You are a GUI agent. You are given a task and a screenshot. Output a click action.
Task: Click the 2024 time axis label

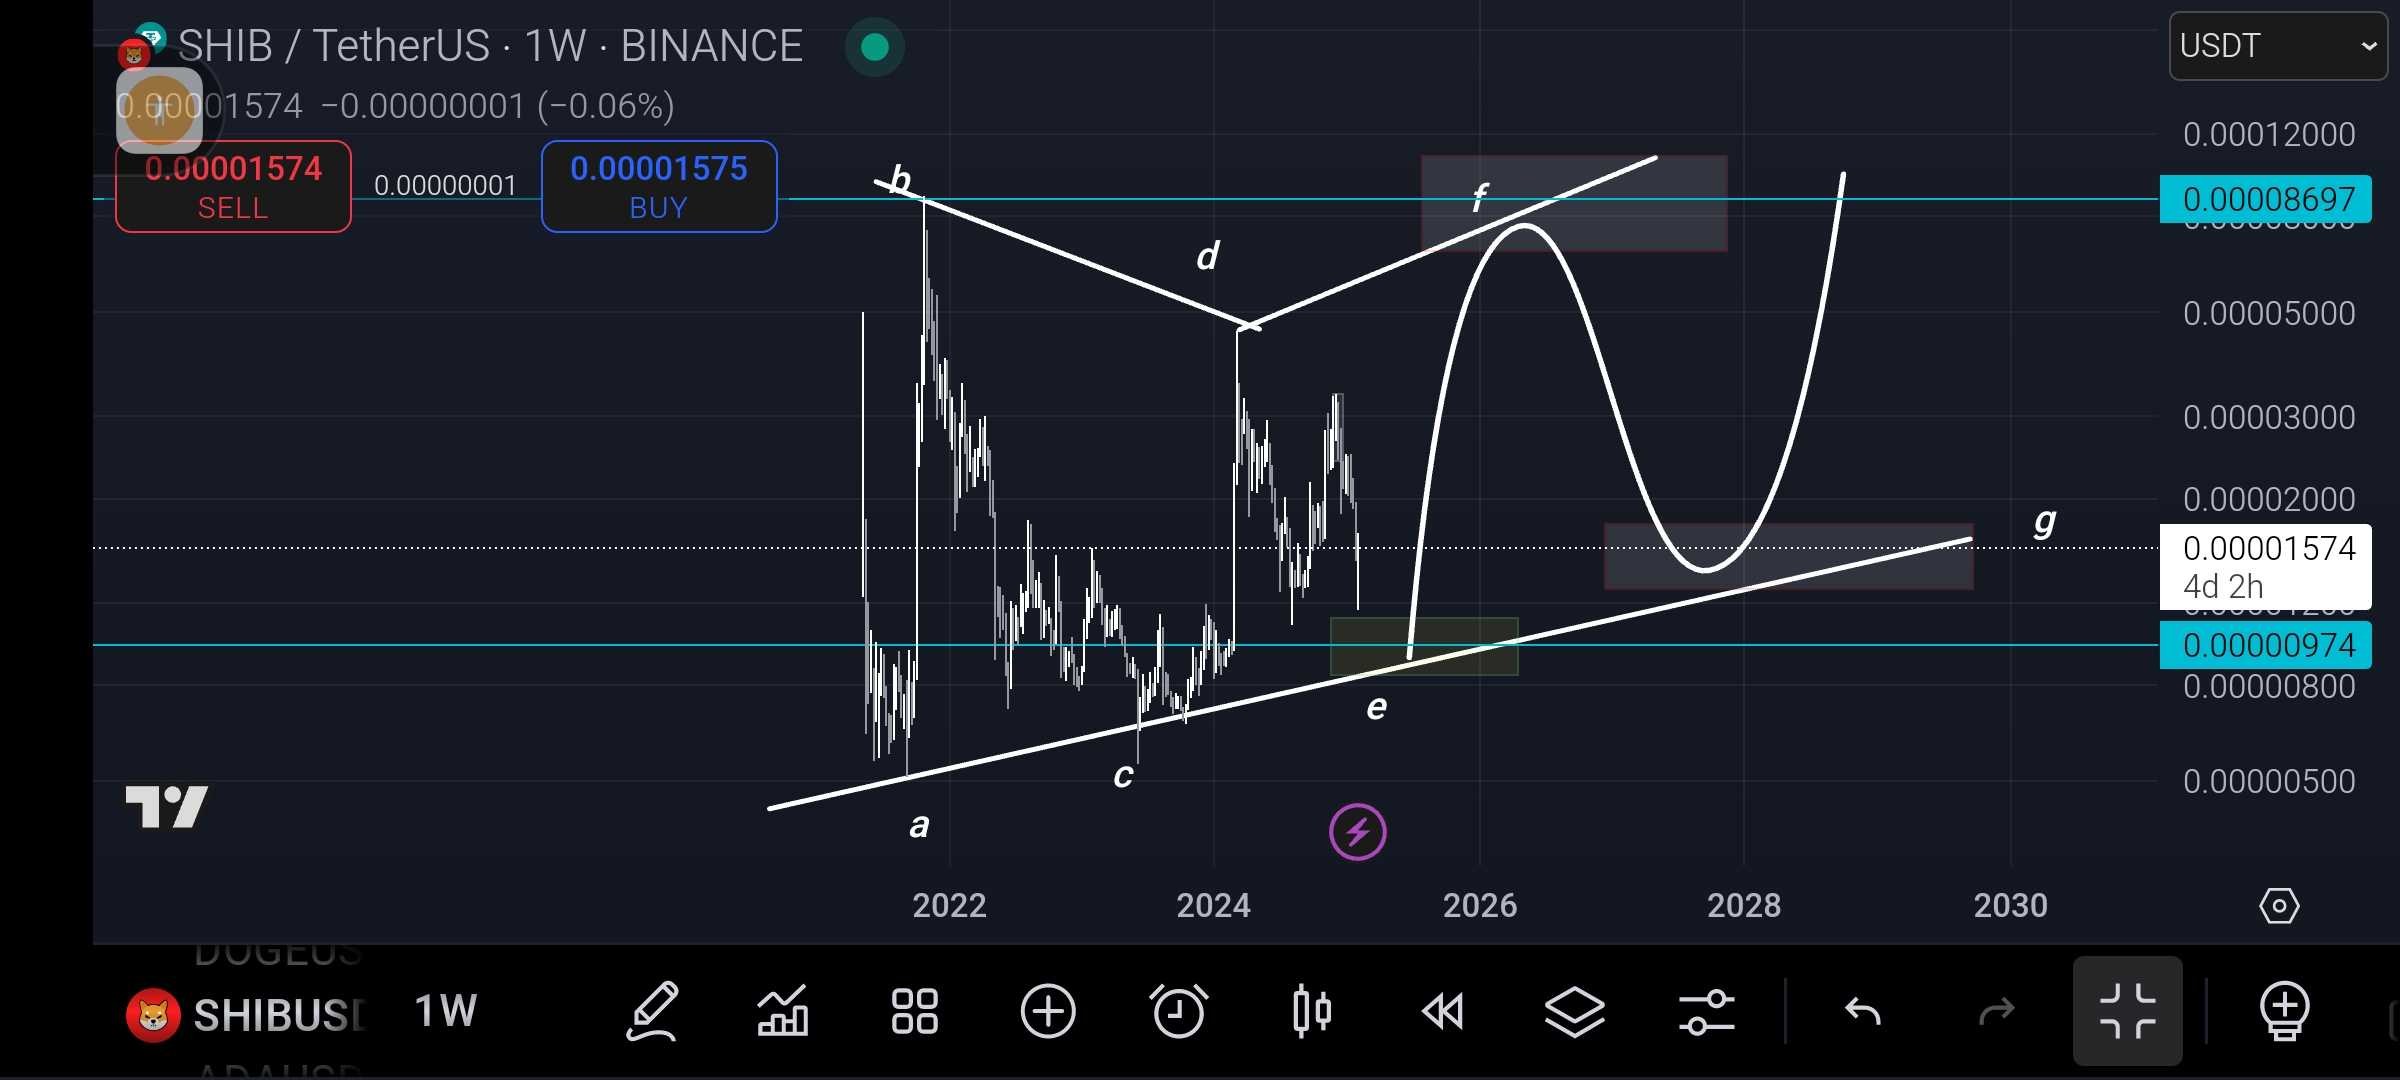(1213, 906)
